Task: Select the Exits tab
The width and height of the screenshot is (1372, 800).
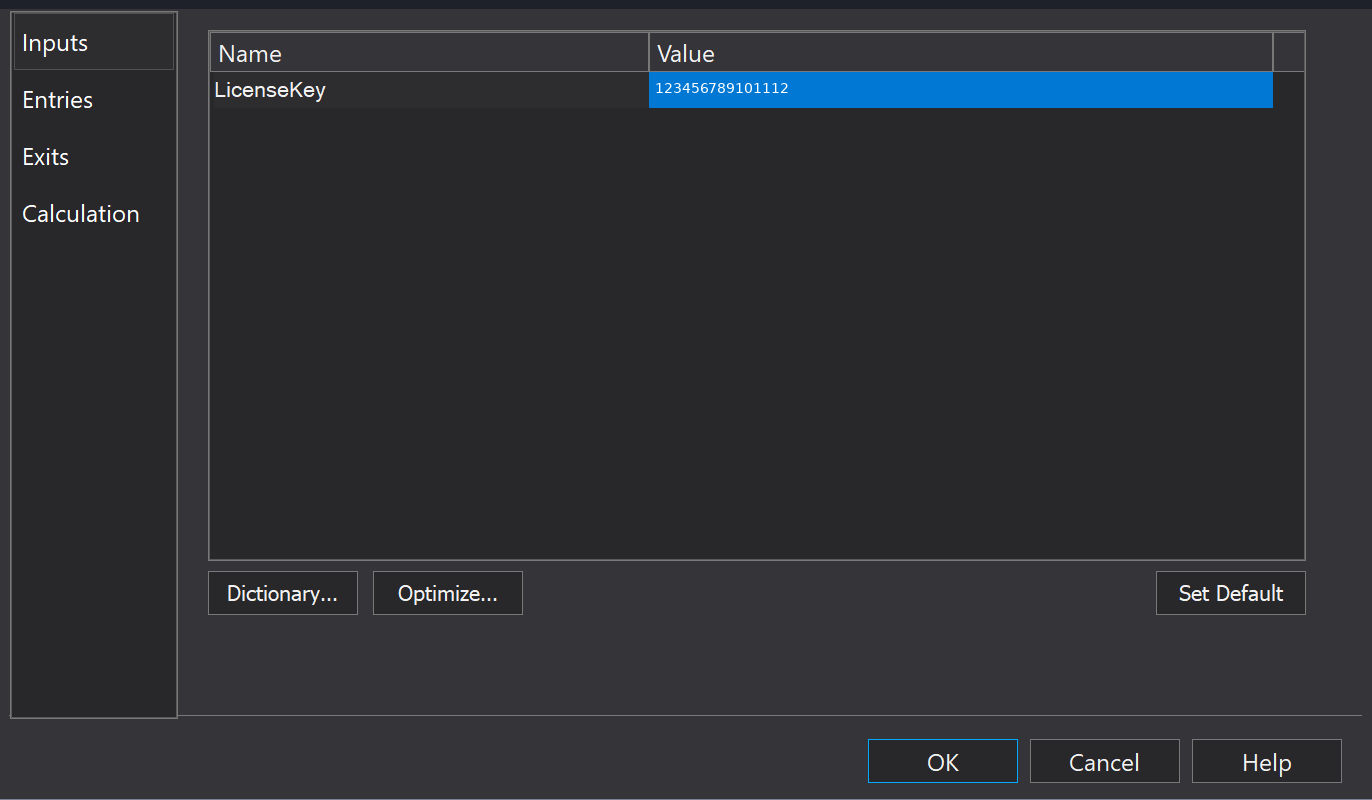Action: [x=94, y=157]
